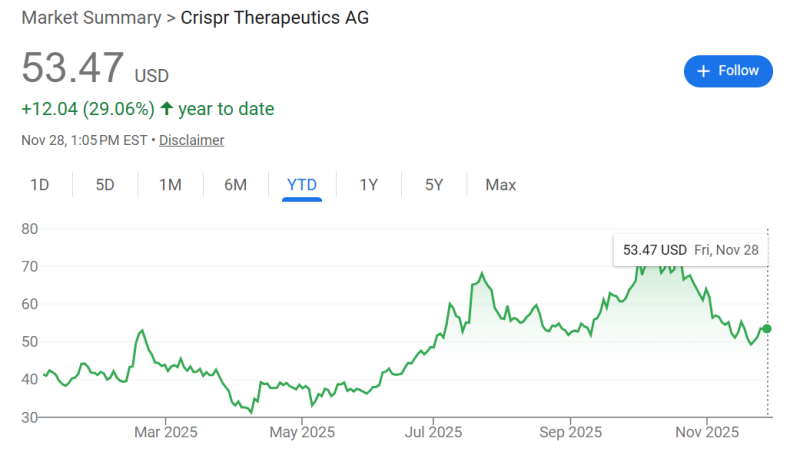Screen dimensions: 800x458
Task: Click the Mar 2025 axis label
Action: pos(166,433)
